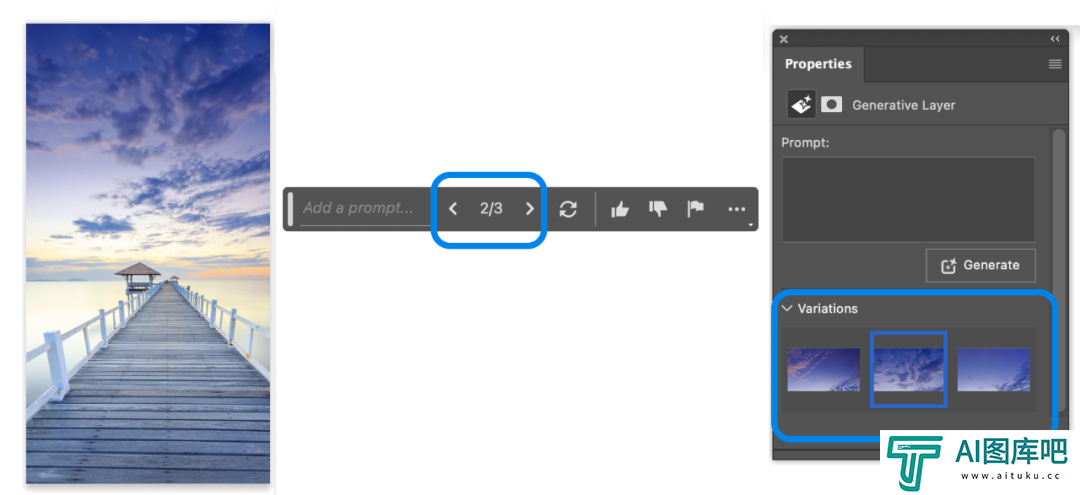The height and width of the screenshot is (495, 1080).
Task: Show the next variation with right chevron
Action: point(530,209)
